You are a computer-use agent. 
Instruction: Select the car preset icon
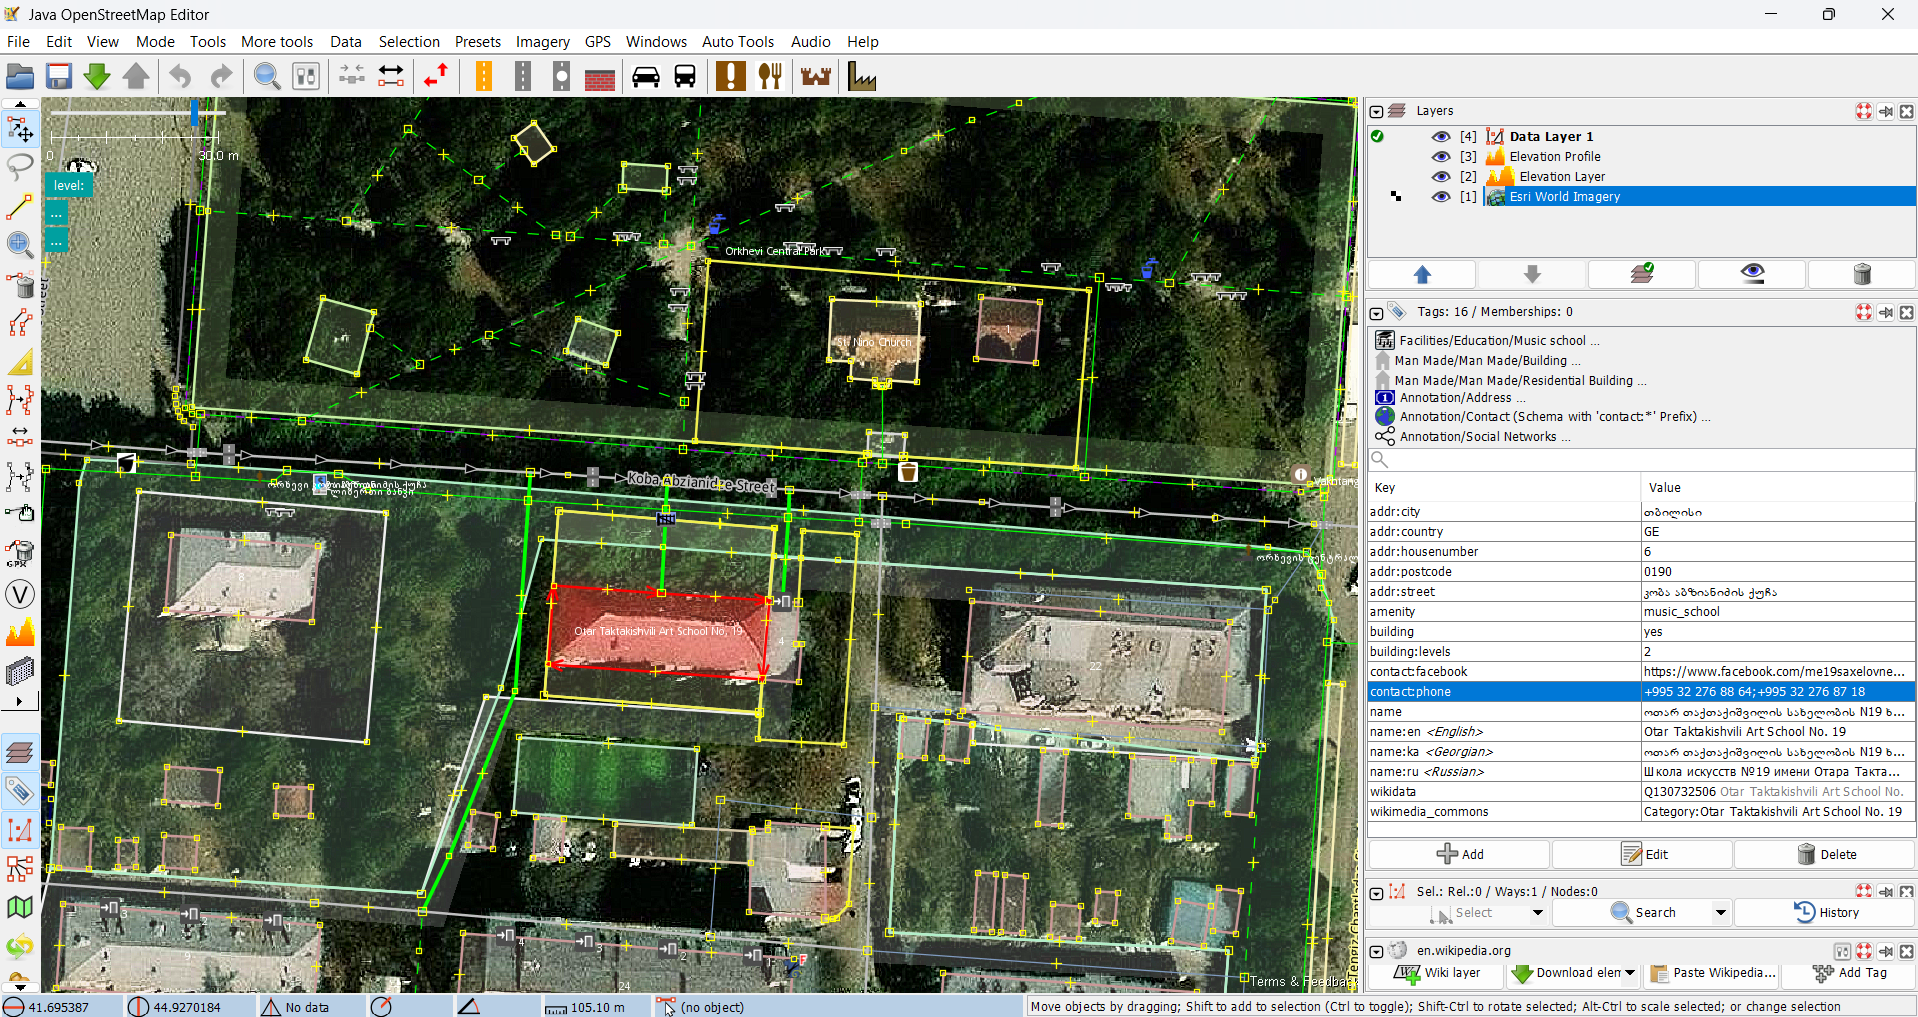click(x=646, y=77)
